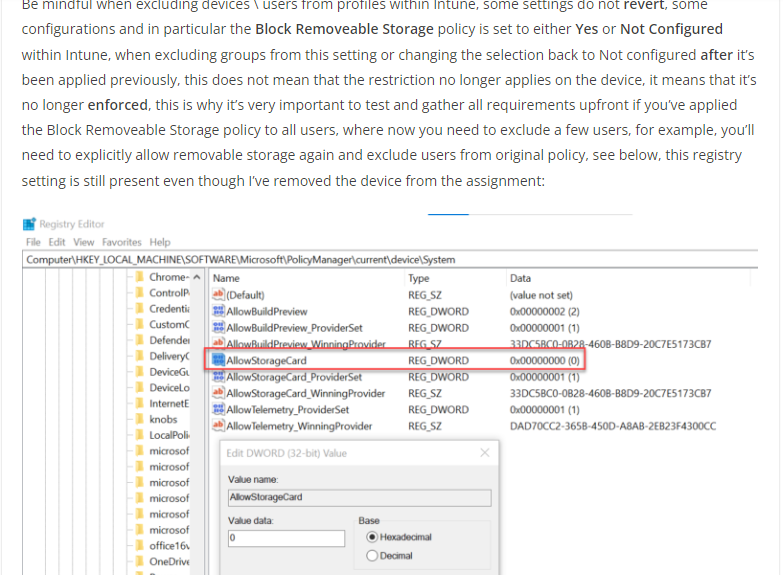Click the CustomC folder icon
Image resolution: width=783 pixels, height=575 pixels.
coord(140,324)
